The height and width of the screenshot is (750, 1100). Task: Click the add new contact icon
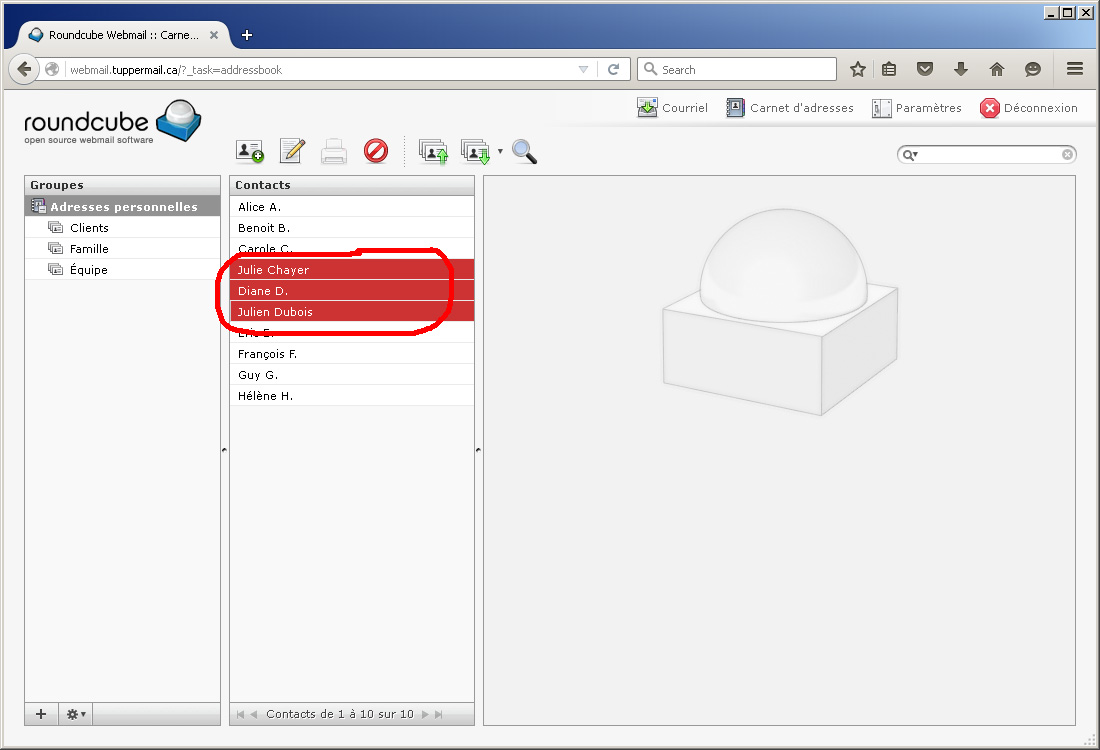tap(249, 151)
